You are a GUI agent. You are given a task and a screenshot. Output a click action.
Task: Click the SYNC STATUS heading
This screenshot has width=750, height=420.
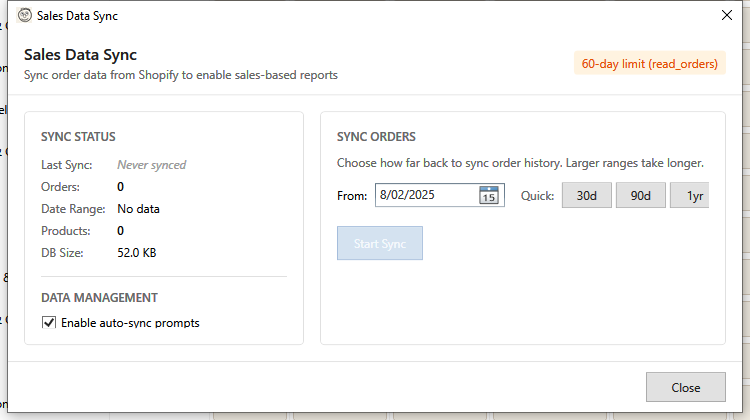point(78,137)
